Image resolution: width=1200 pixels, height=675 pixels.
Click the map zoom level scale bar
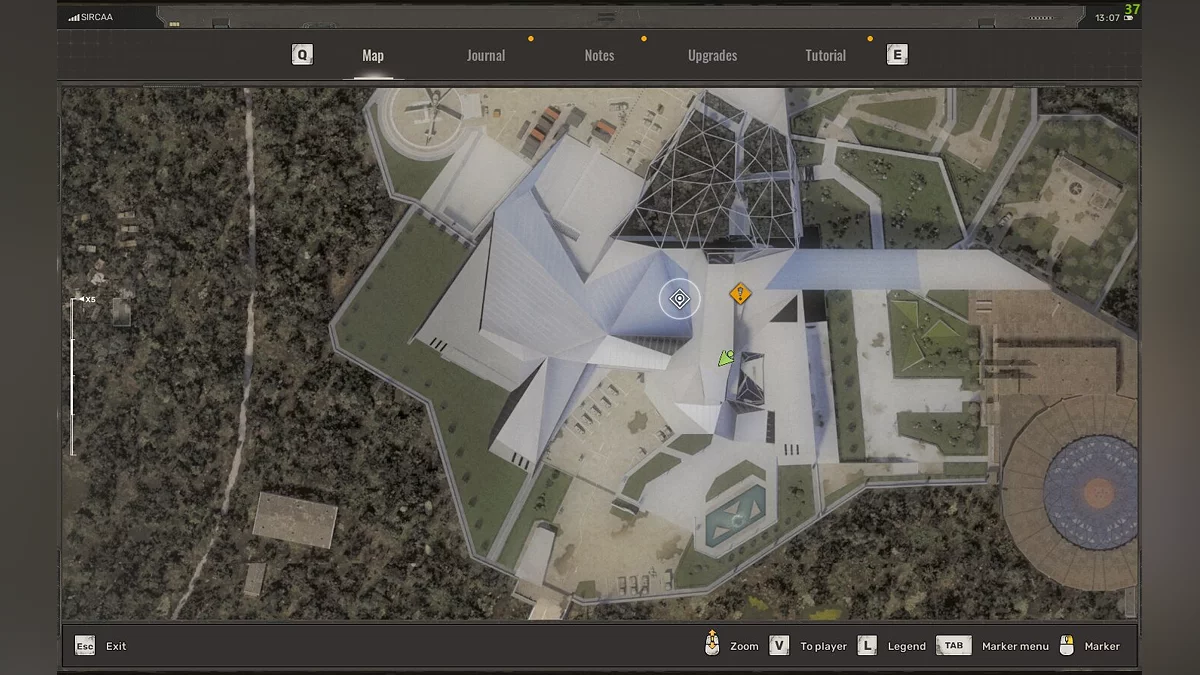(72, 376)
